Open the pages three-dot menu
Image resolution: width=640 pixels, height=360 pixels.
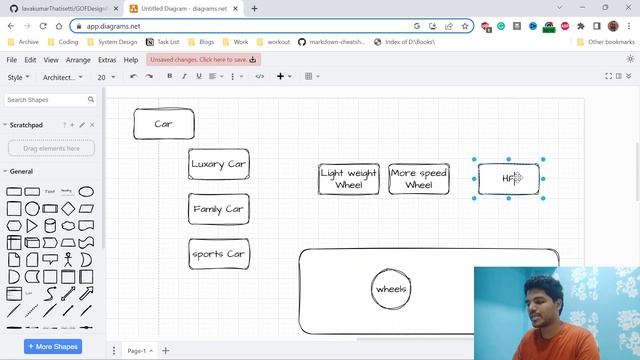pos(114,351)
